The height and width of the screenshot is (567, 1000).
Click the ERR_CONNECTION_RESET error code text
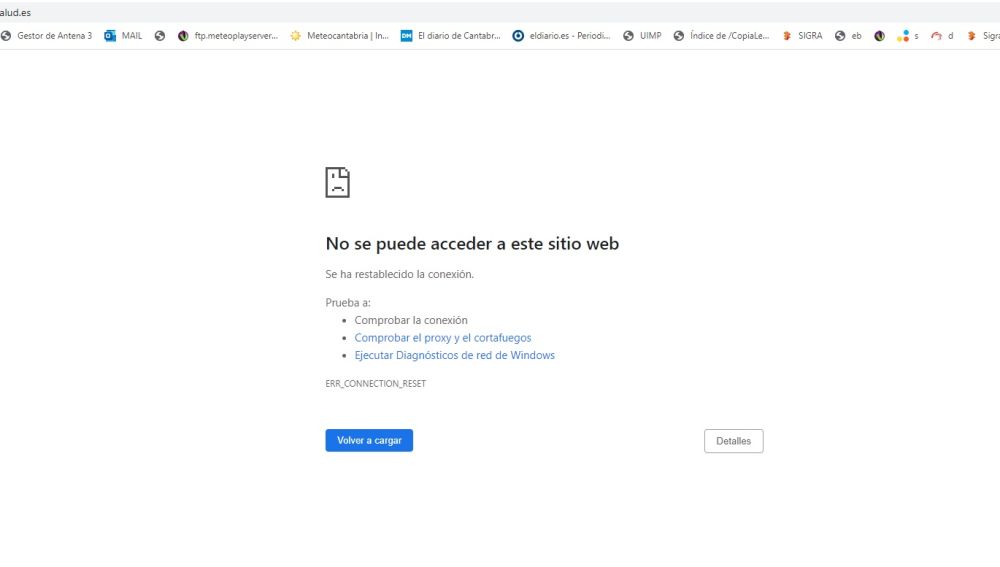[376, 383]
